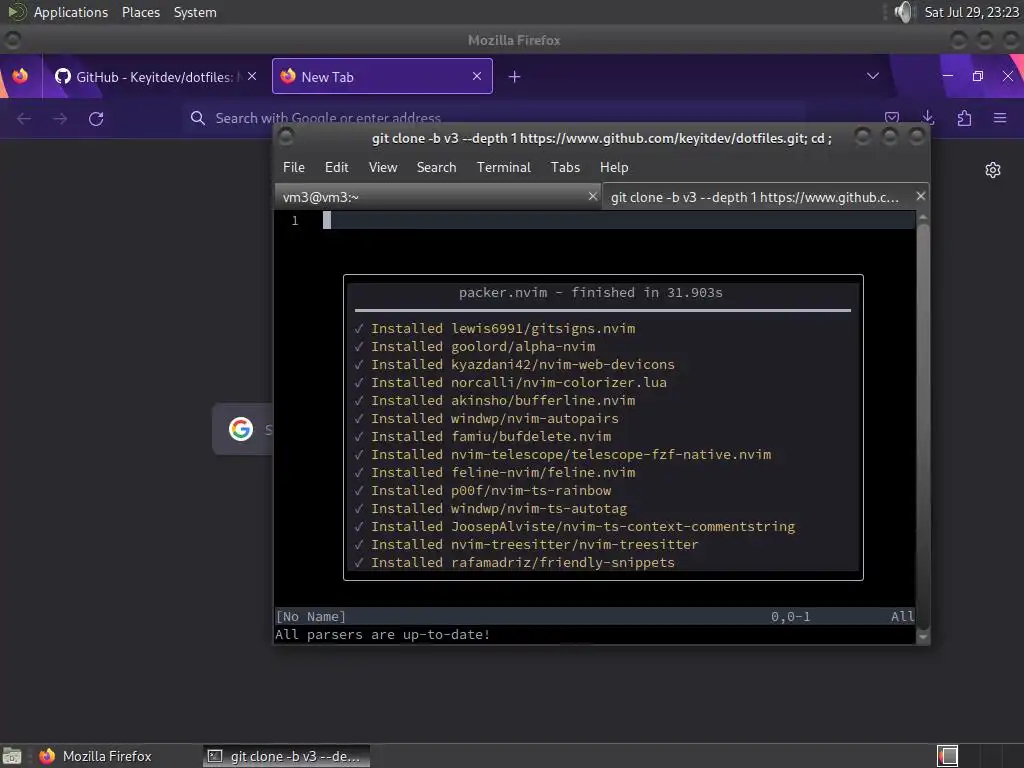Personalize new tab via gear icon
Screen dimensions: 1024x768
point(993,170)
